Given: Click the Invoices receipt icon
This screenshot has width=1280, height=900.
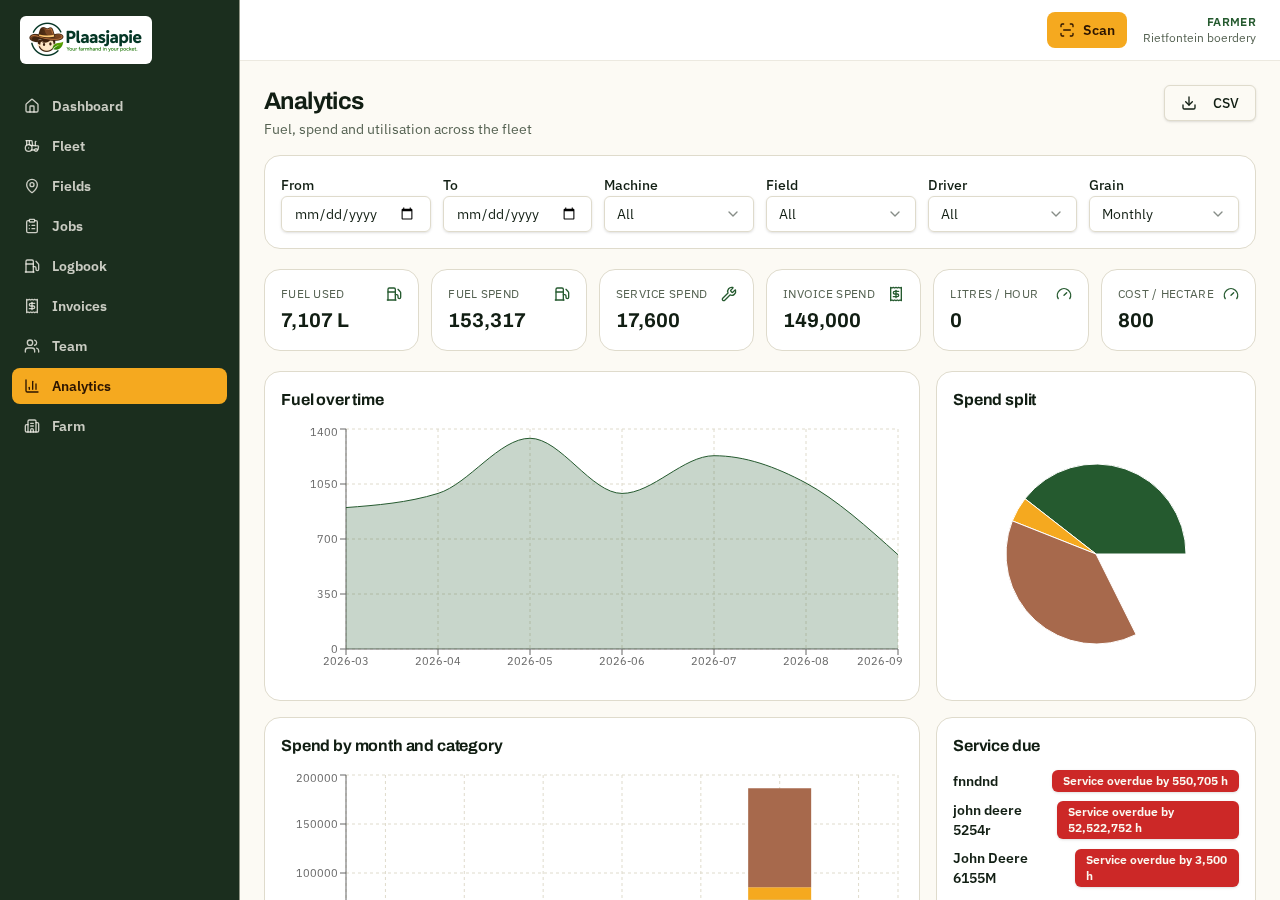Looking at the screenshot, I should tap(32, 306).
